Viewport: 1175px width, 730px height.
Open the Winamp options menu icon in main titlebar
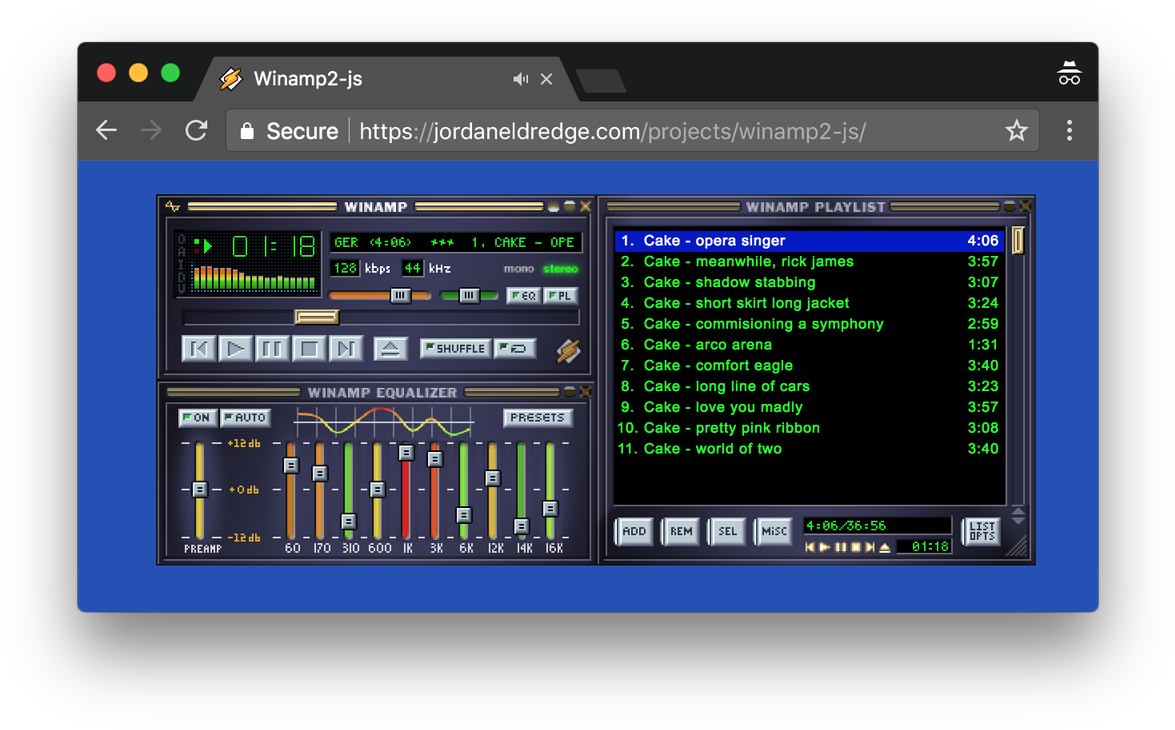[173, 206]
